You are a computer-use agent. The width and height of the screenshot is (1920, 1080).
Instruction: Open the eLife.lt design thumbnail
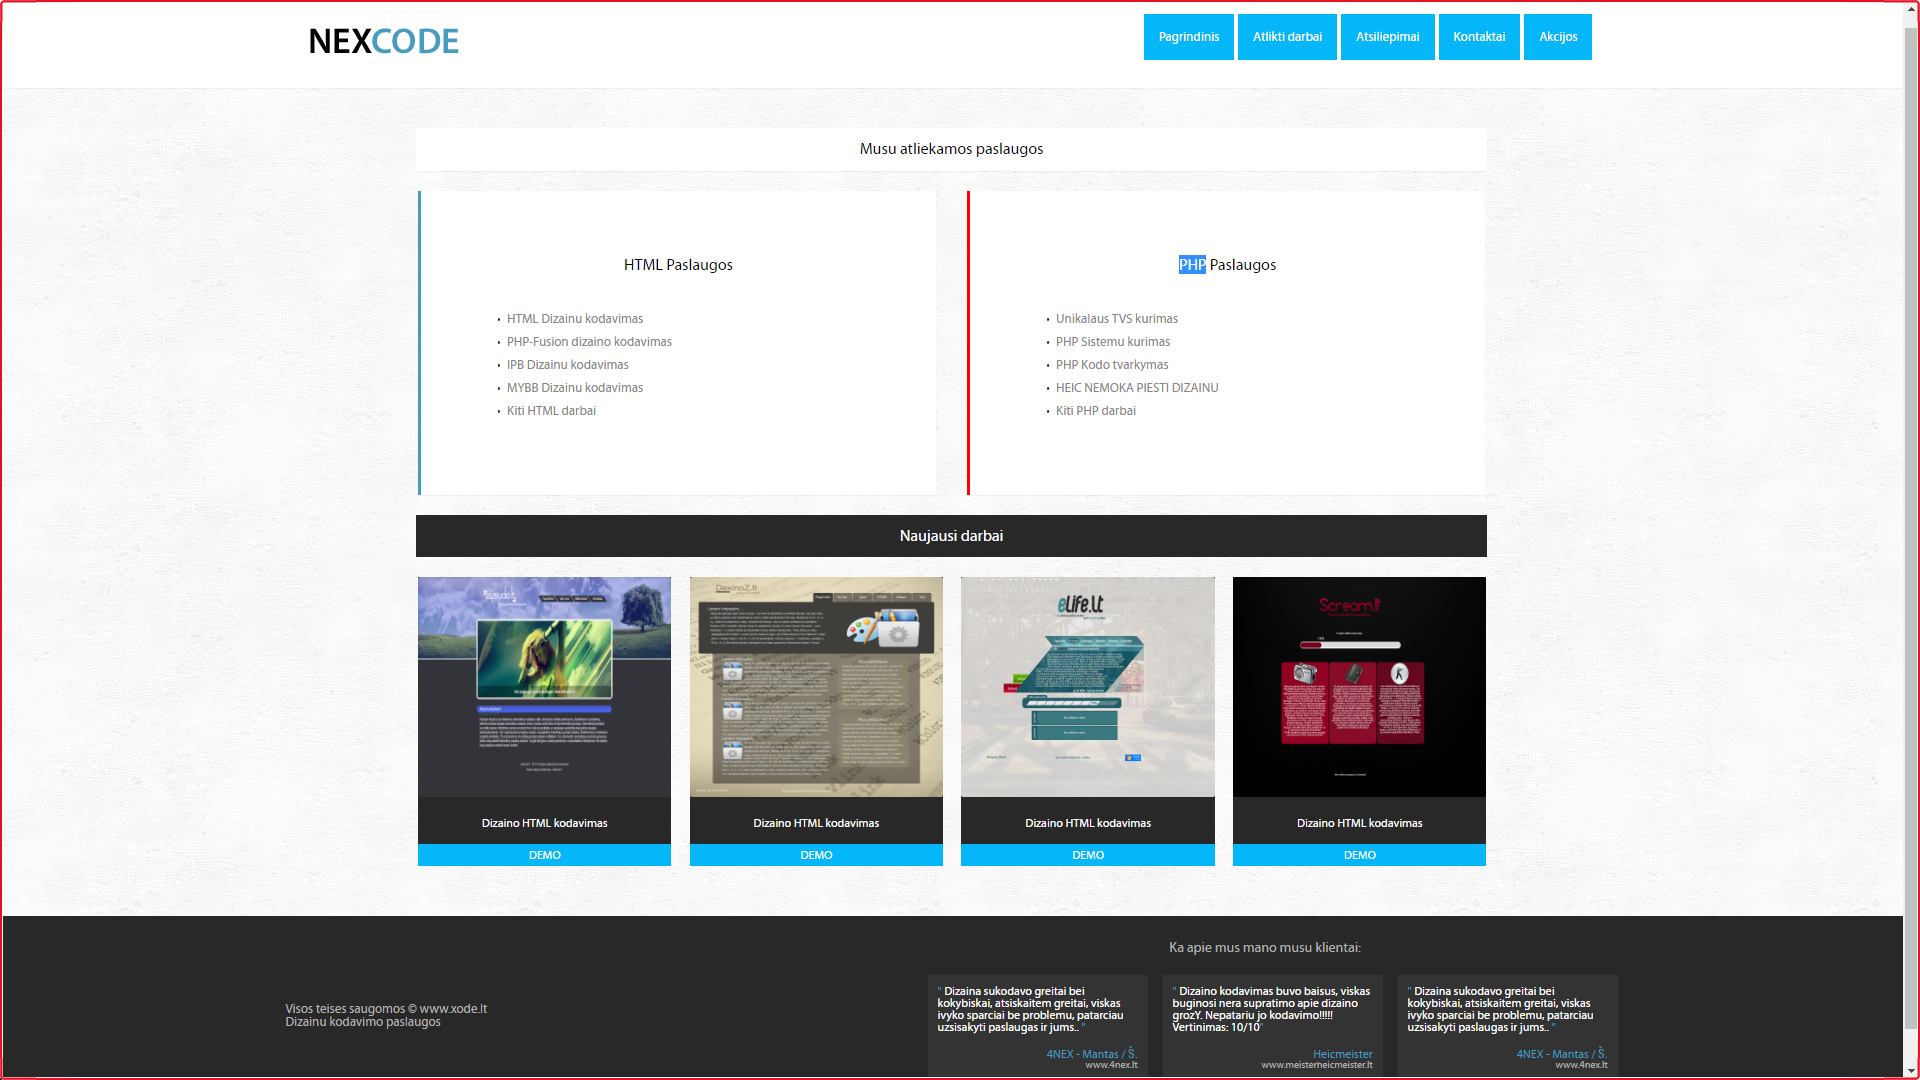point(1087,687)
